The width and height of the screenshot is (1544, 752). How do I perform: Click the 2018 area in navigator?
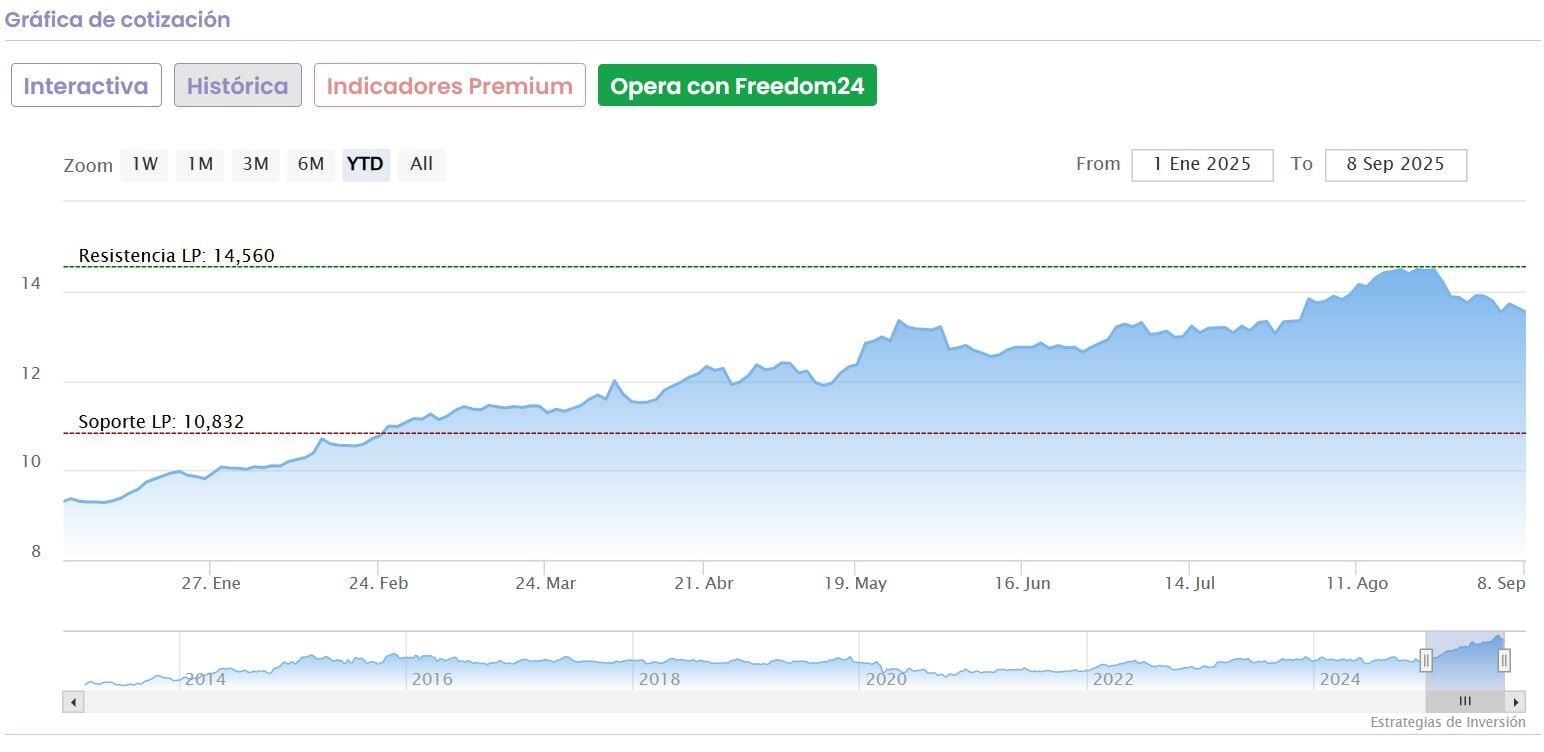coord(658,679)
